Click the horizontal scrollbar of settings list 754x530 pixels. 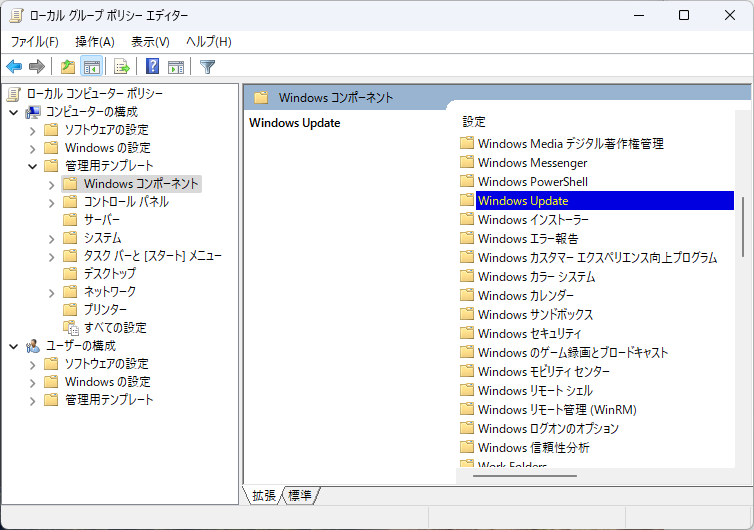tap(525, 476)
